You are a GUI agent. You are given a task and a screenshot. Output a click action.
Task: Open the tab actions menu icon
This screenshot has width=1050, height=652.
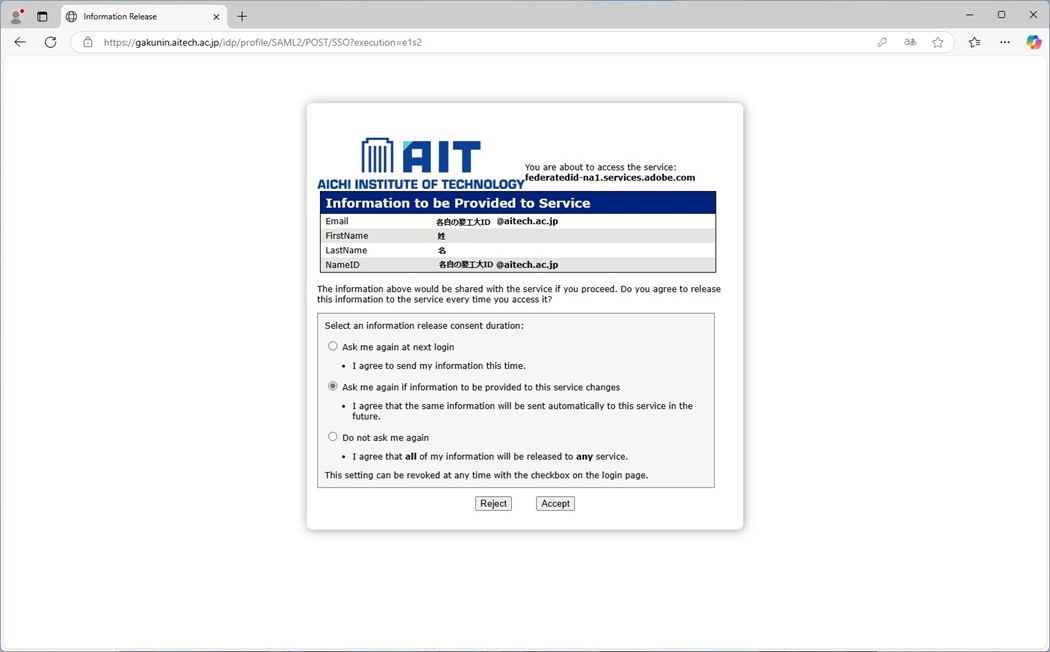click(42, 16)
